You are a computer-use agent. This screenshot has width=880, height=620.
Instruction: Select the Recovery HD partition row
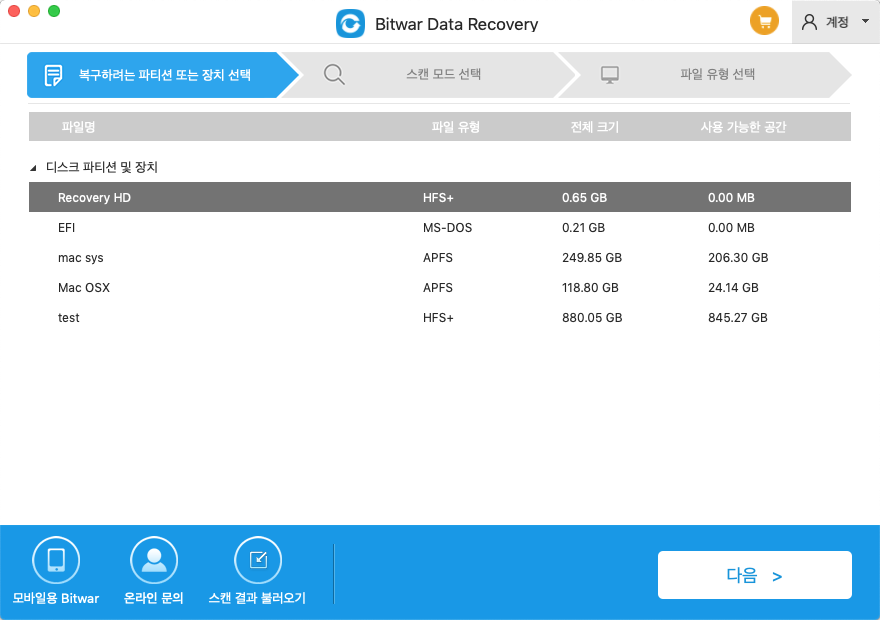(x=439, y=197)
